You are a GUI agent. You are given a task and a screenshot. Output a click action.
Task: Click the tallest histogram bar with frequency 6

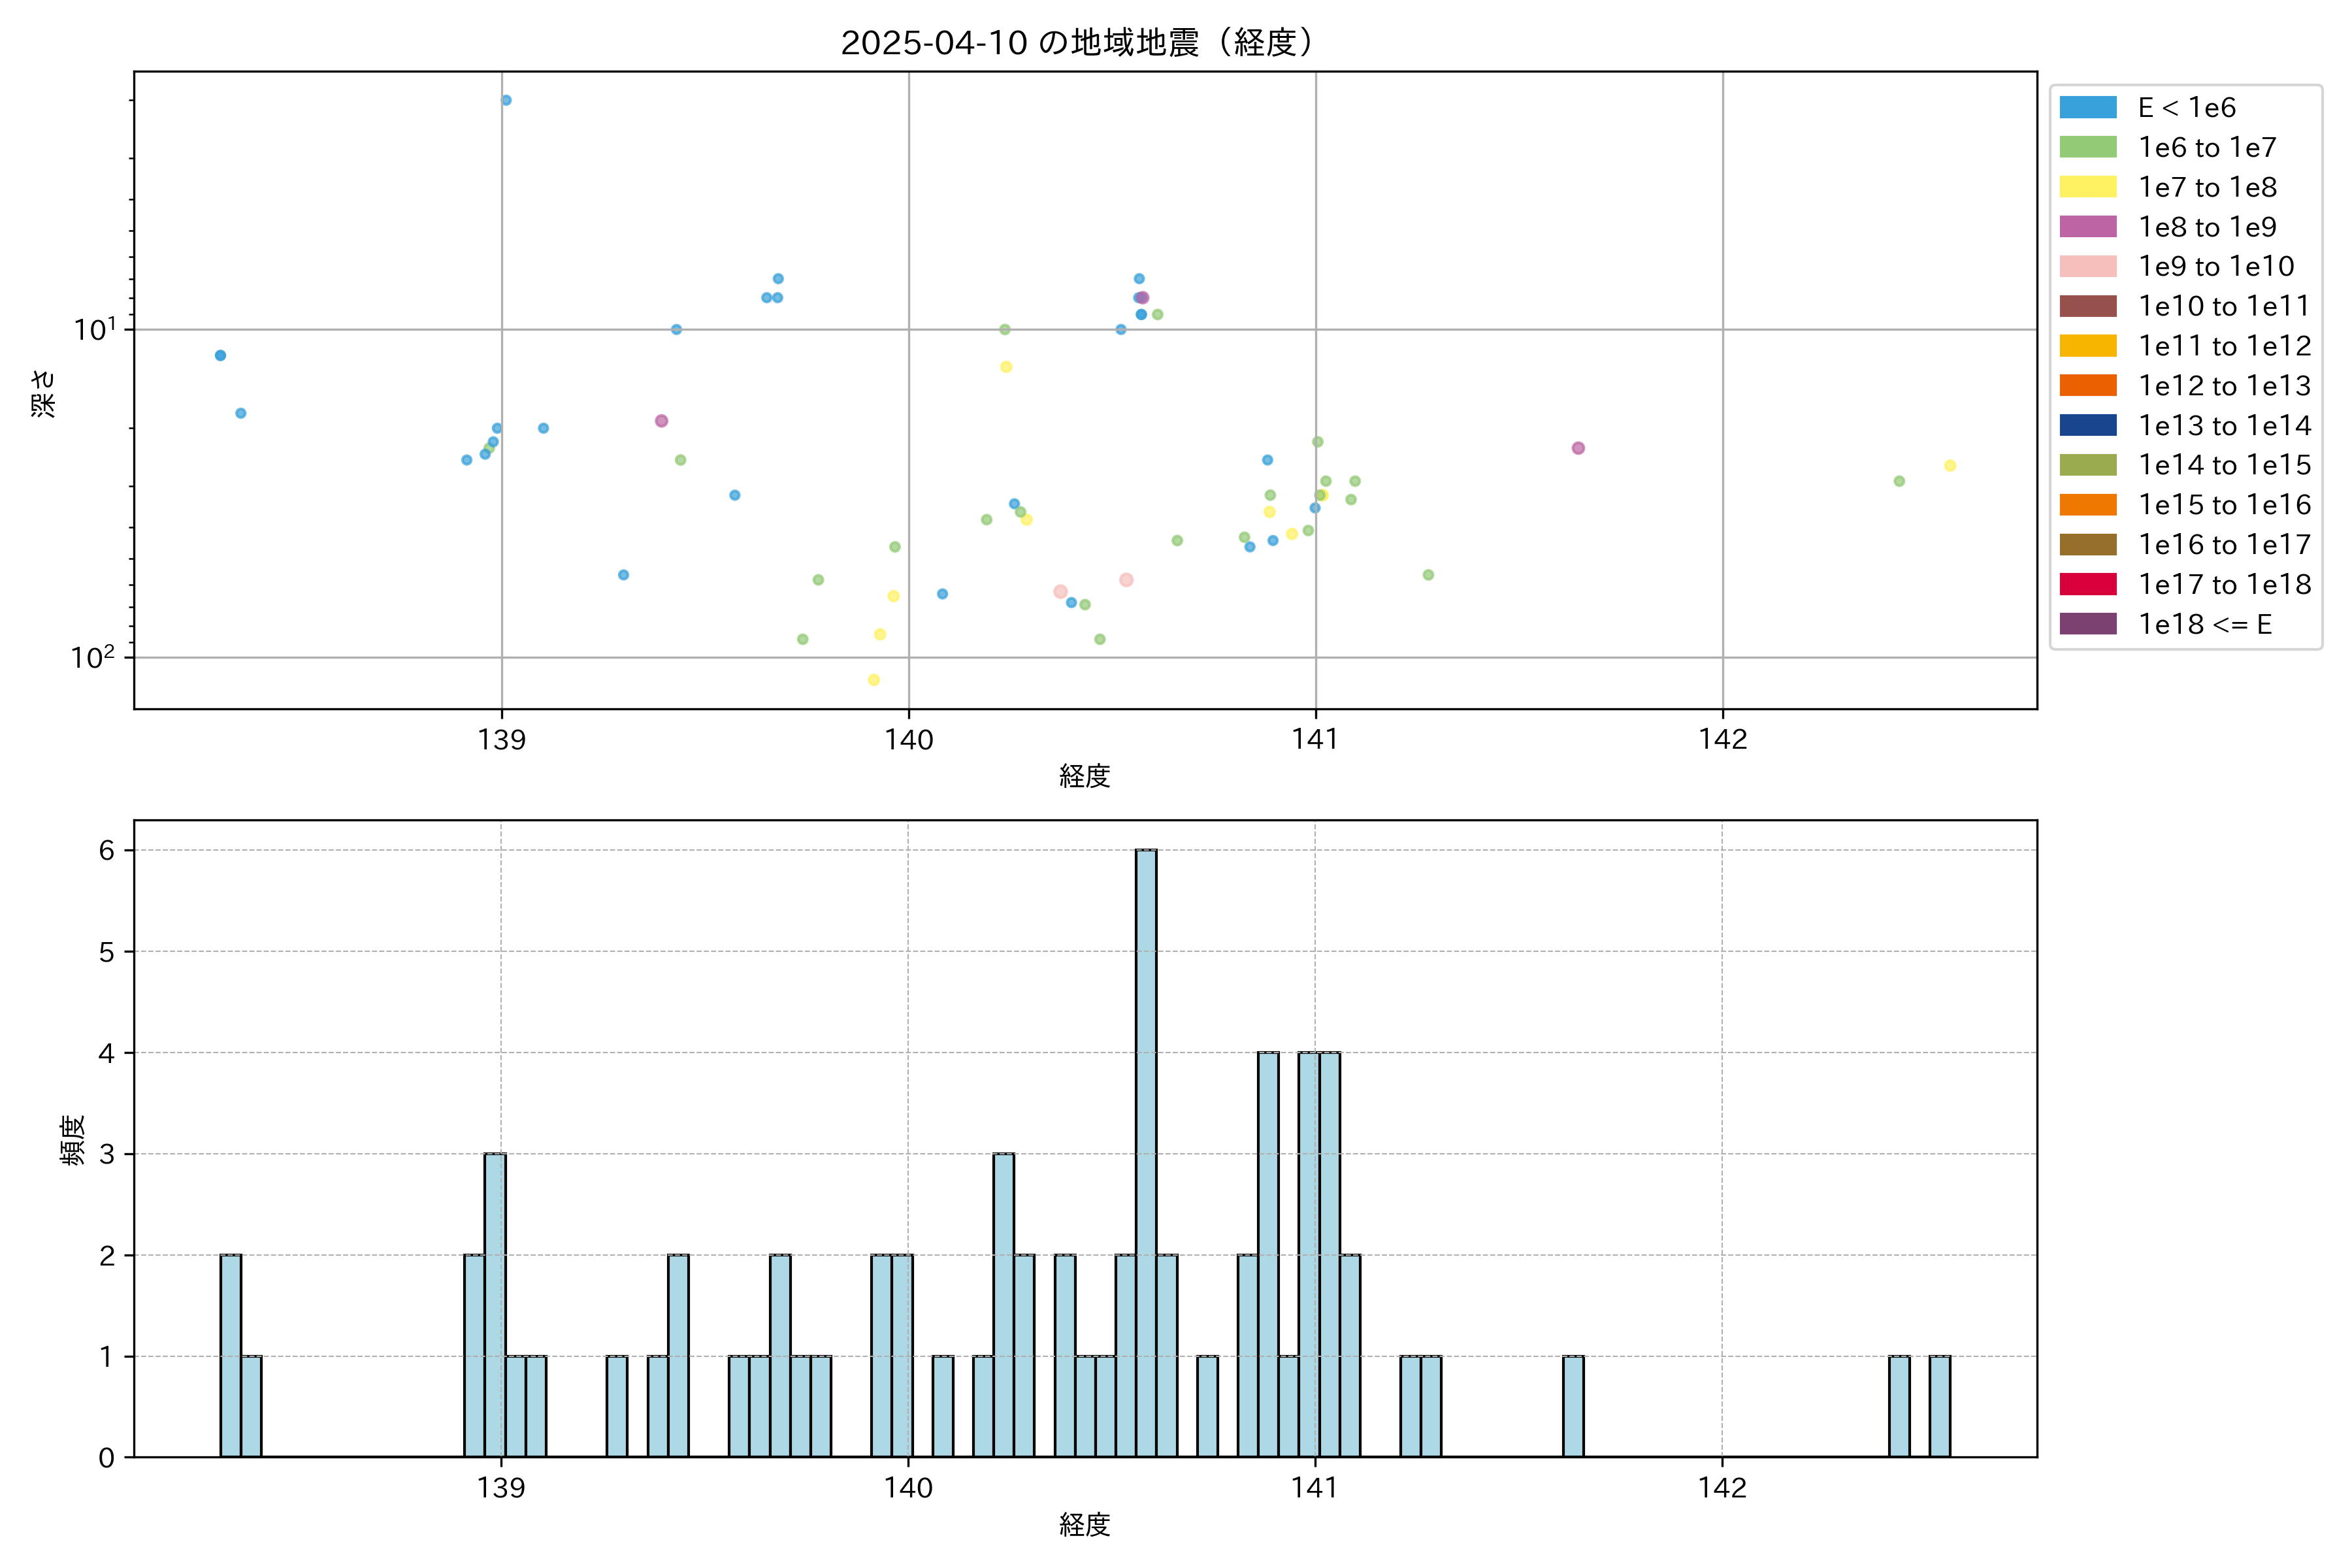point(1146,1150)
